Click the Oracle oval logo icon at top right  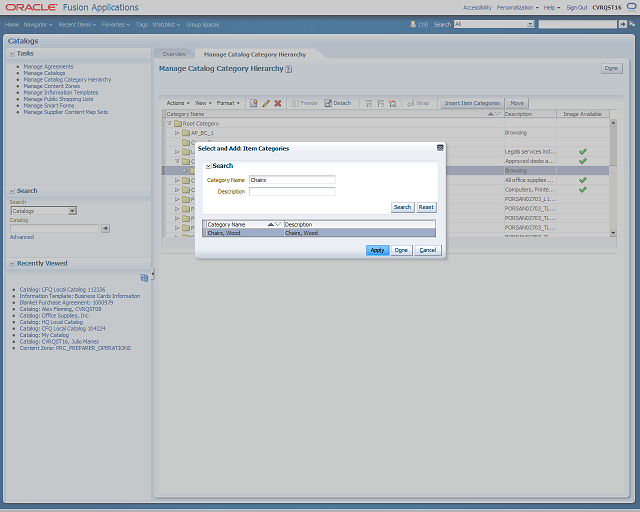[631, 7]
